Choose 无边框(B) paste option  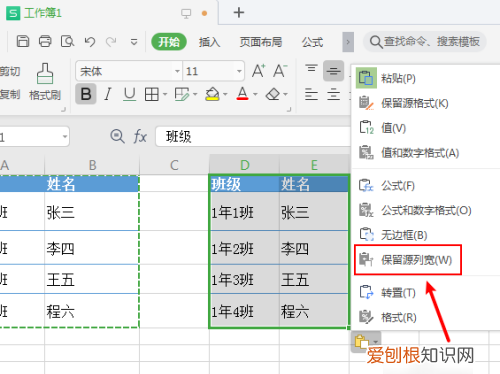coord(426,235)
